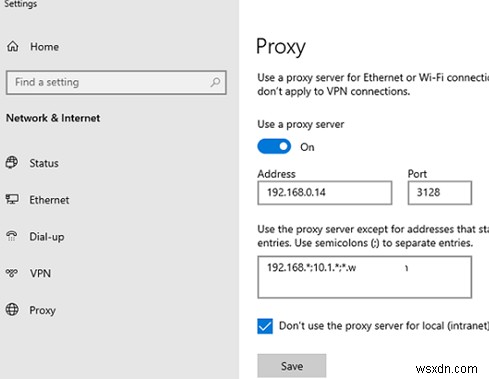Click the proxy Address field 192.168.0.14
489x379 pixels.
pyautogui.click(x=325, y=193)
